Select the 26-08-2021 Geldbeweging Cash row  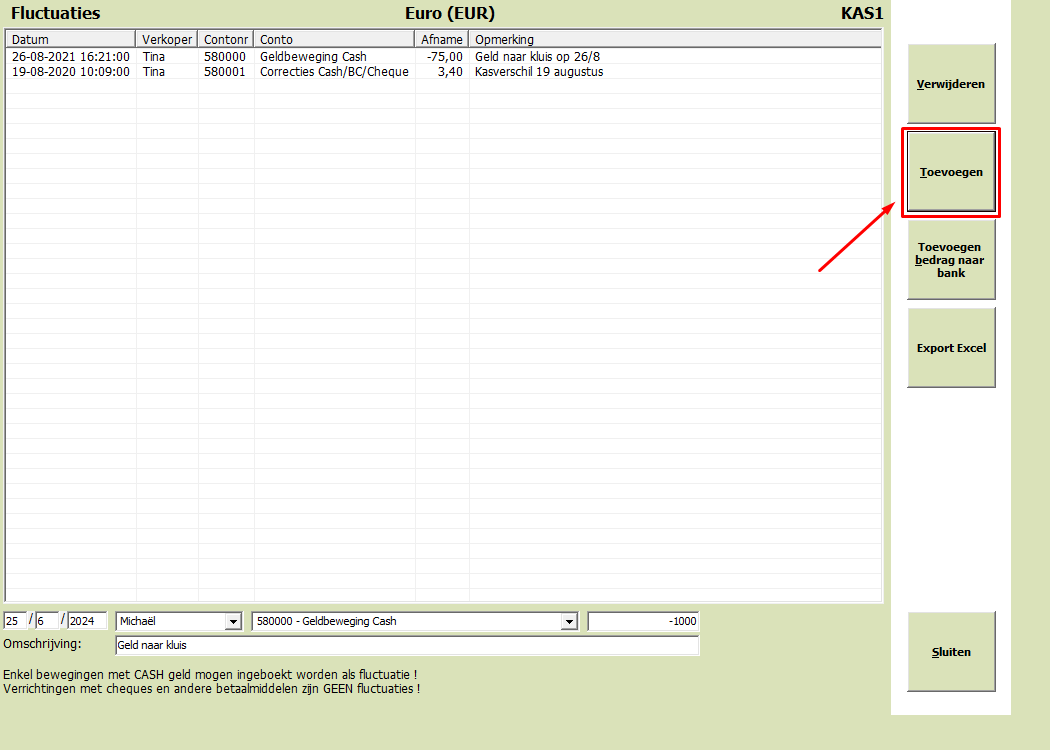point(443,56)
